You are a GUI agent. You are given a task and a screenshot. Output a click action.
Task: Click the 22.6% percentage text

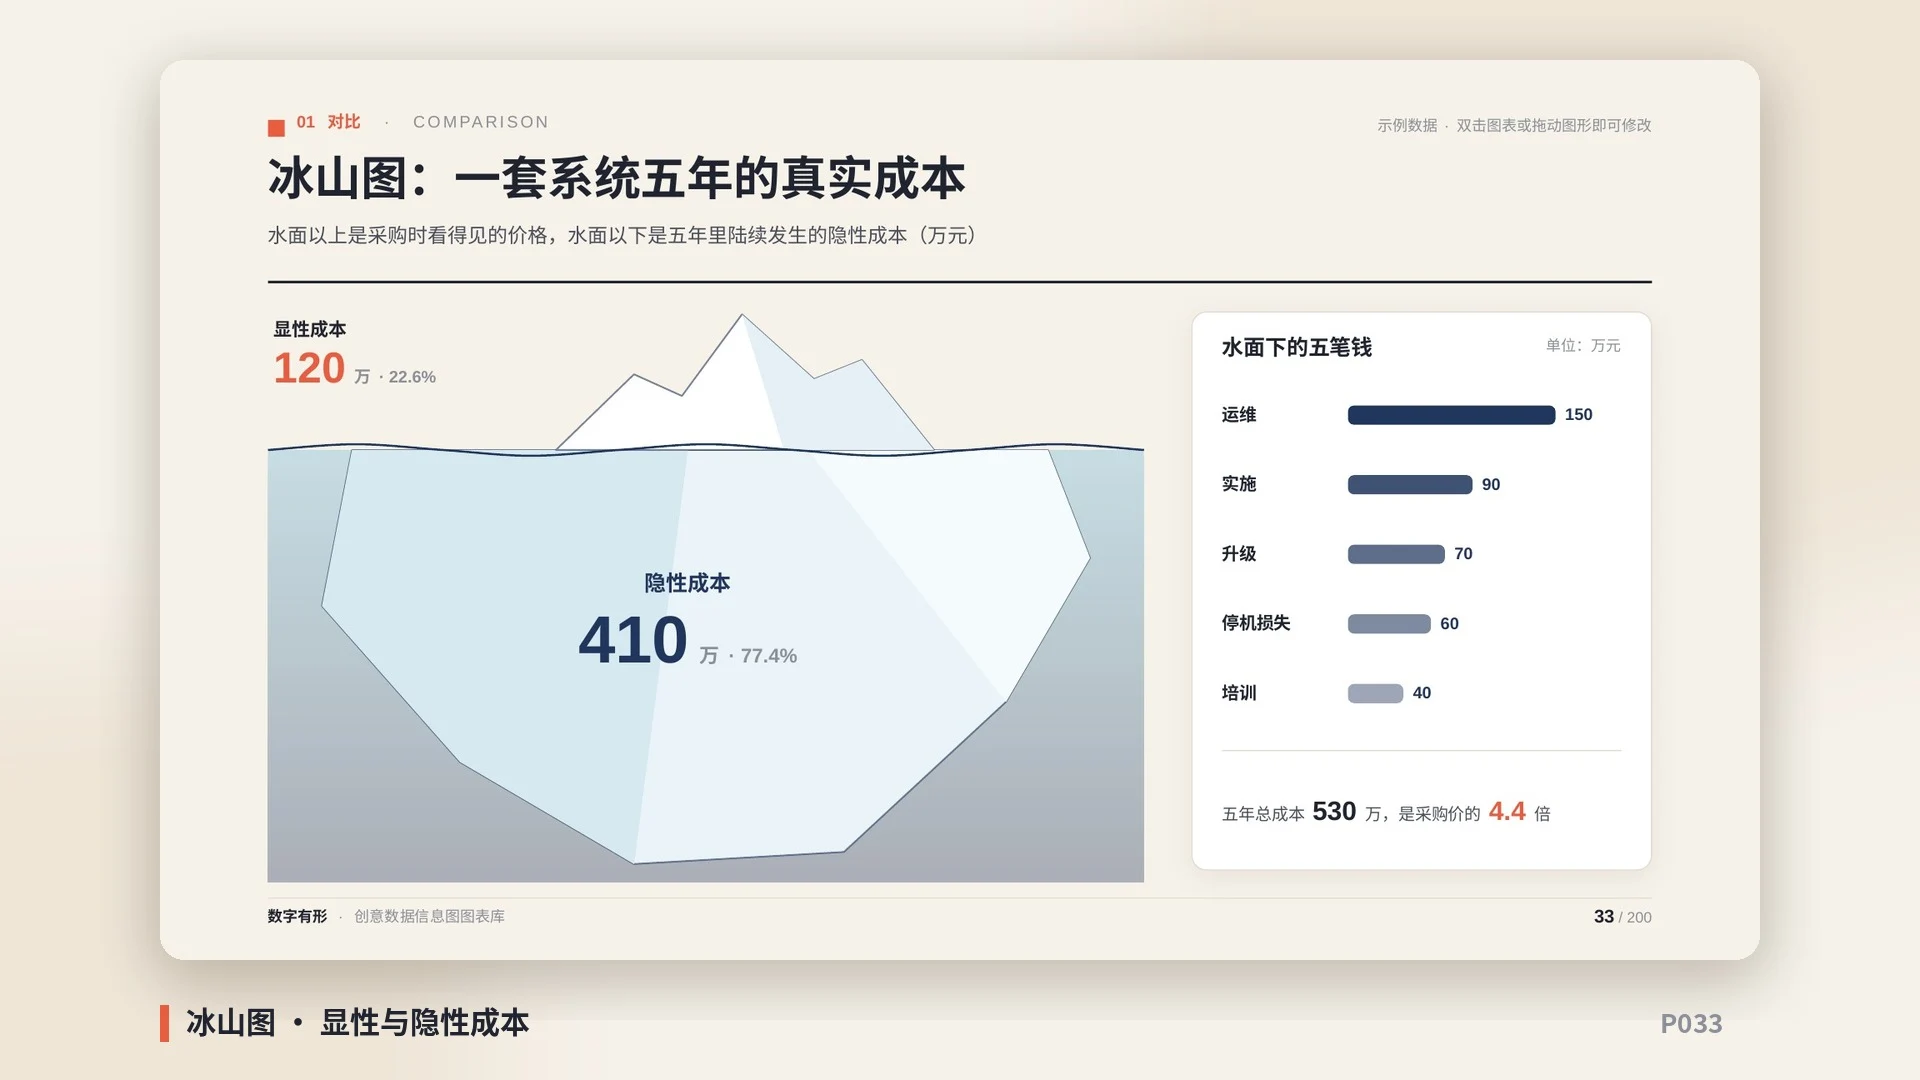click(412, 377)
